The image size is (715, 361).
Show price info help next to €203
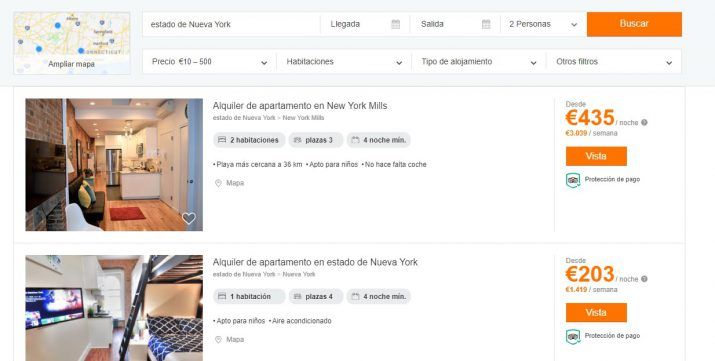pyautogui.click(x=644, y=279)
